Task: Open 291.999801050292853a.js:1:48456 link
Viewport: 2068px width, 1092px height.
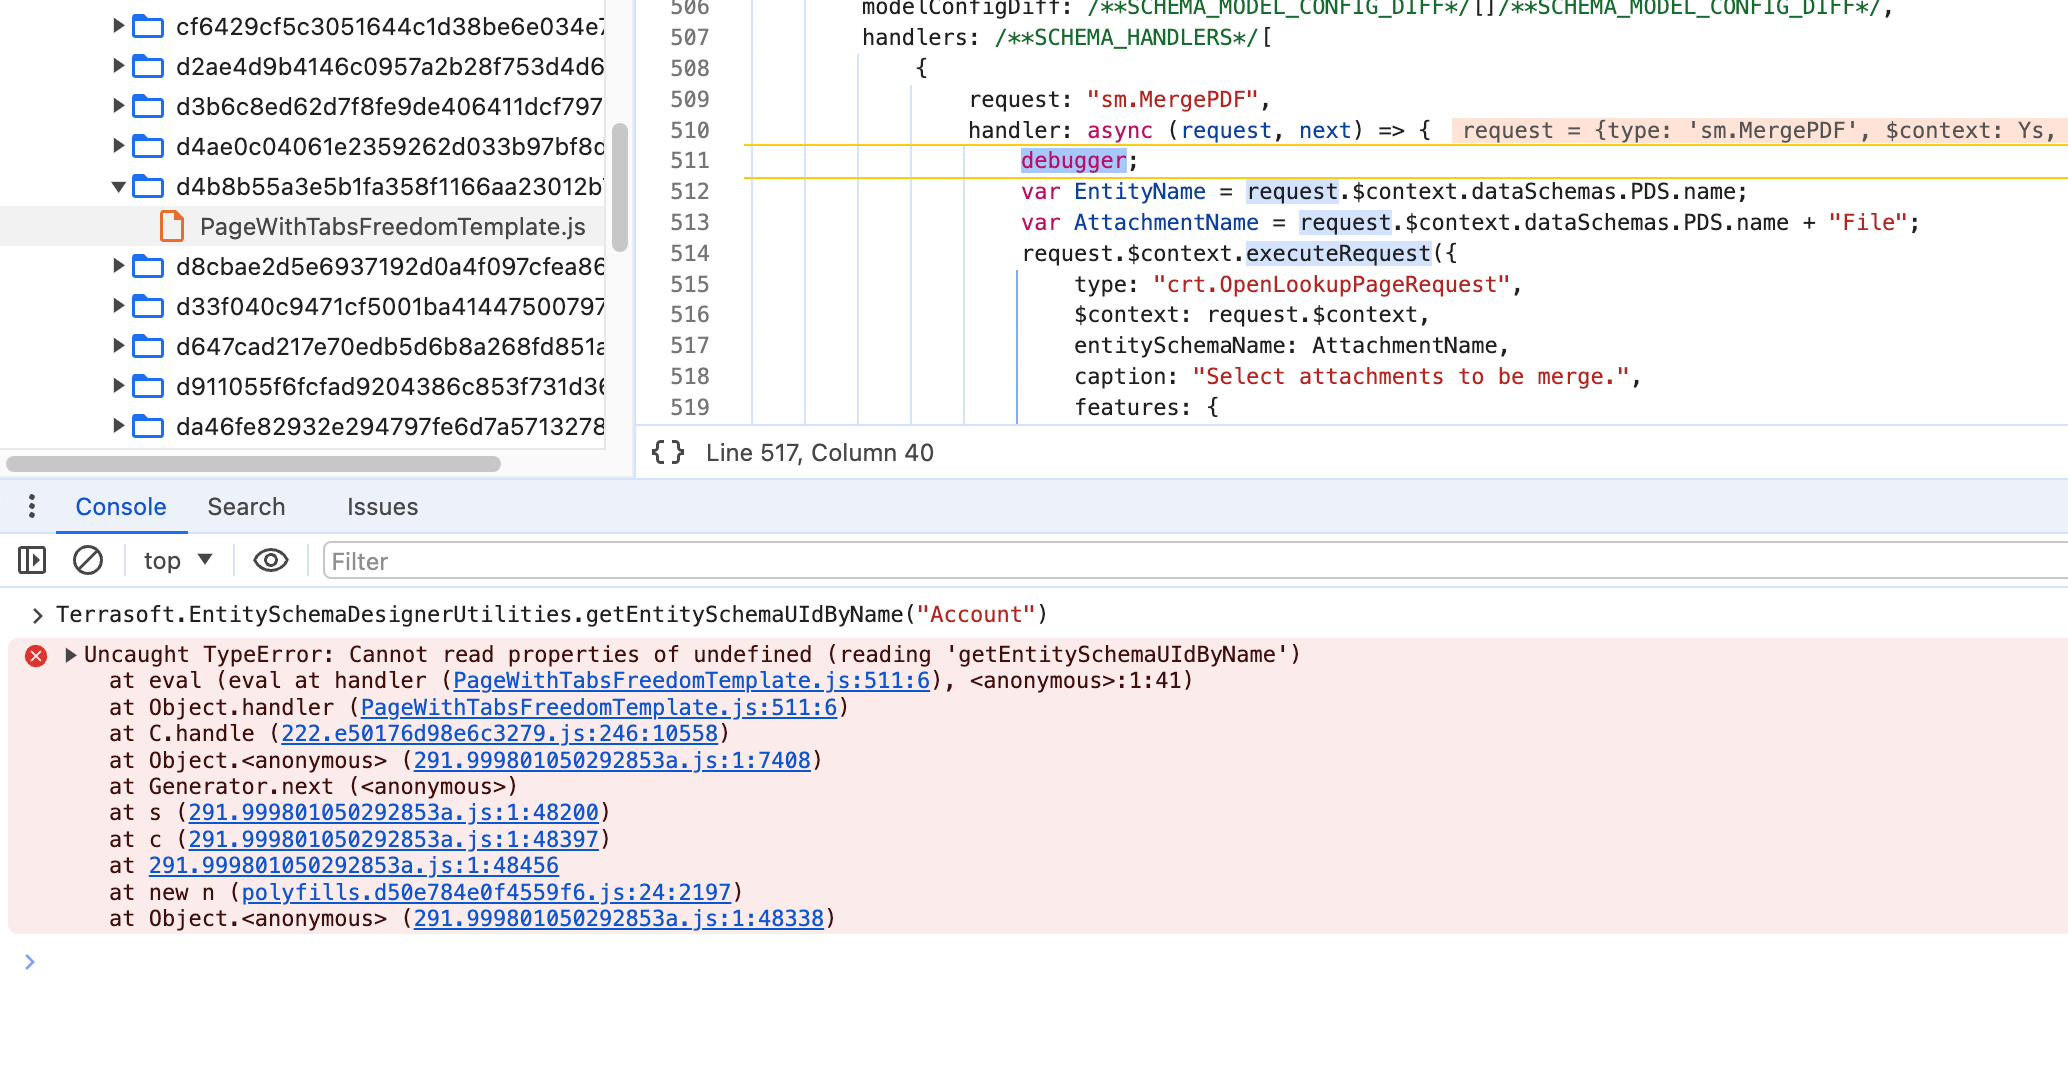Action: (x=354, y=866)
